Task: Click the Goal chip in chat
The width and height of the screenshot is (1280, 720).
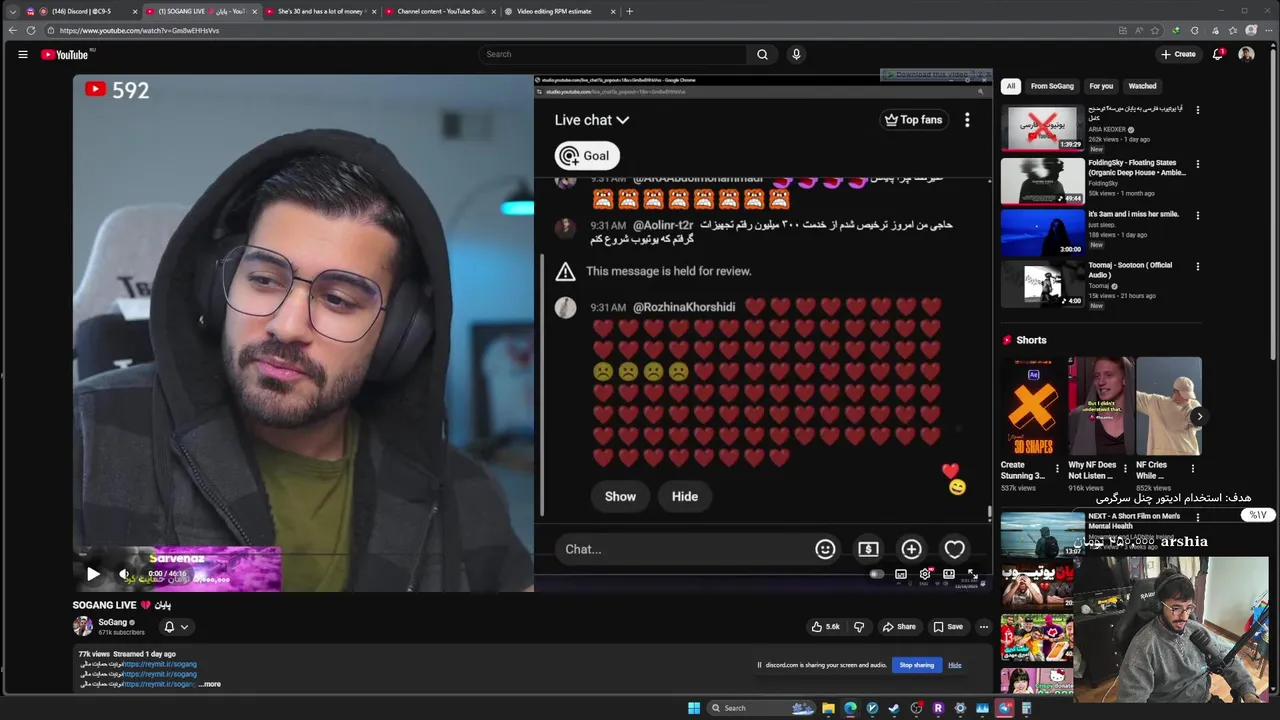Action: (587, 155)
